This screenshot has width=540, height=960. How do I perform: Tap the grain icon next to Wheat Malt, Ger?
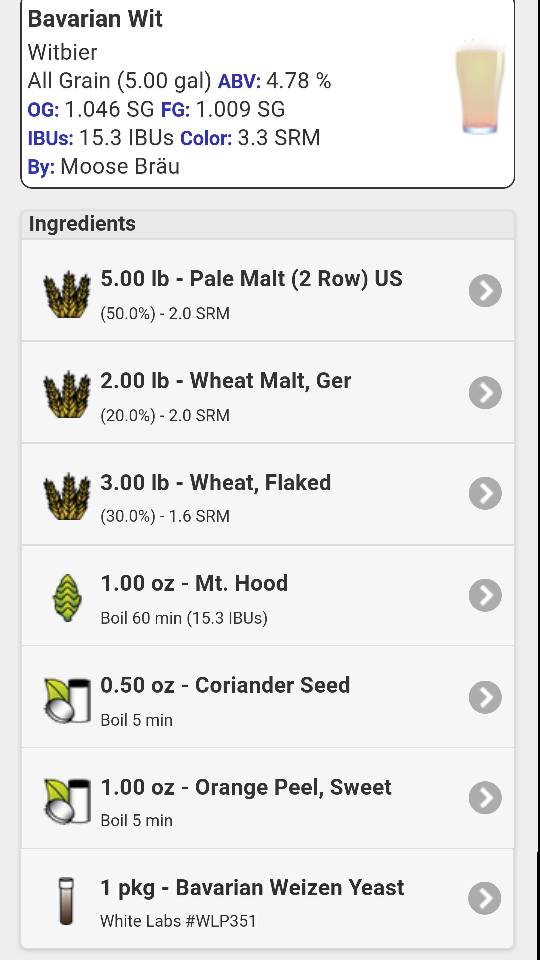coord(67,394)
